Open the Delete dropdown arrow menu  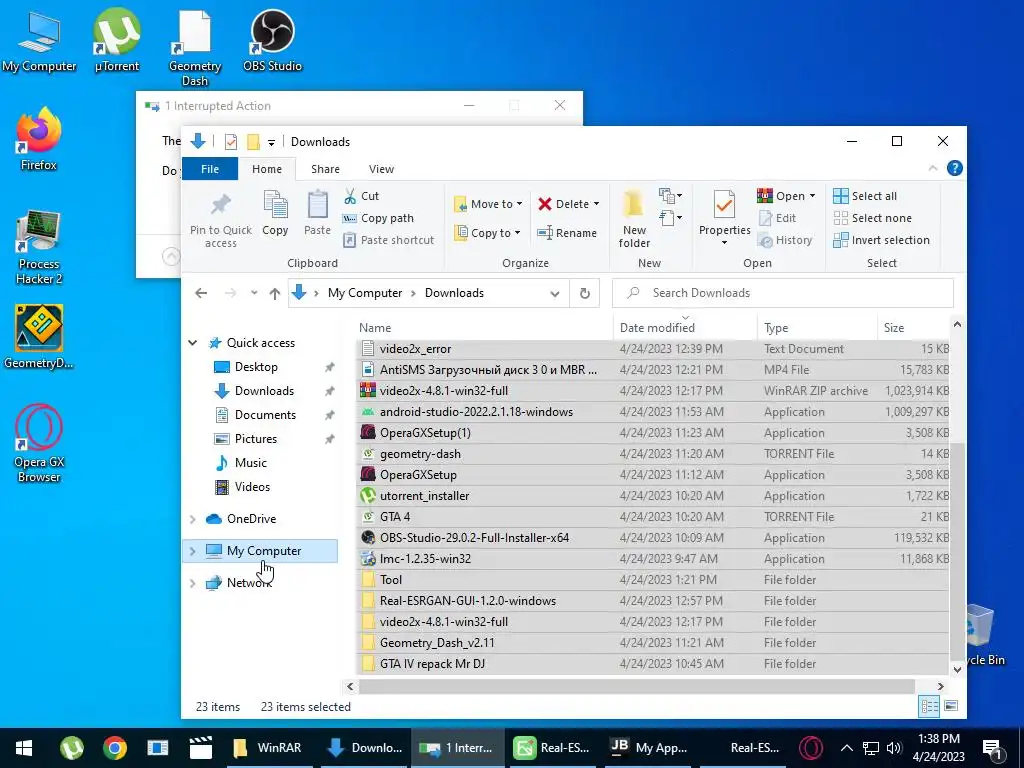pyautogui.click(x=596, y=204)
